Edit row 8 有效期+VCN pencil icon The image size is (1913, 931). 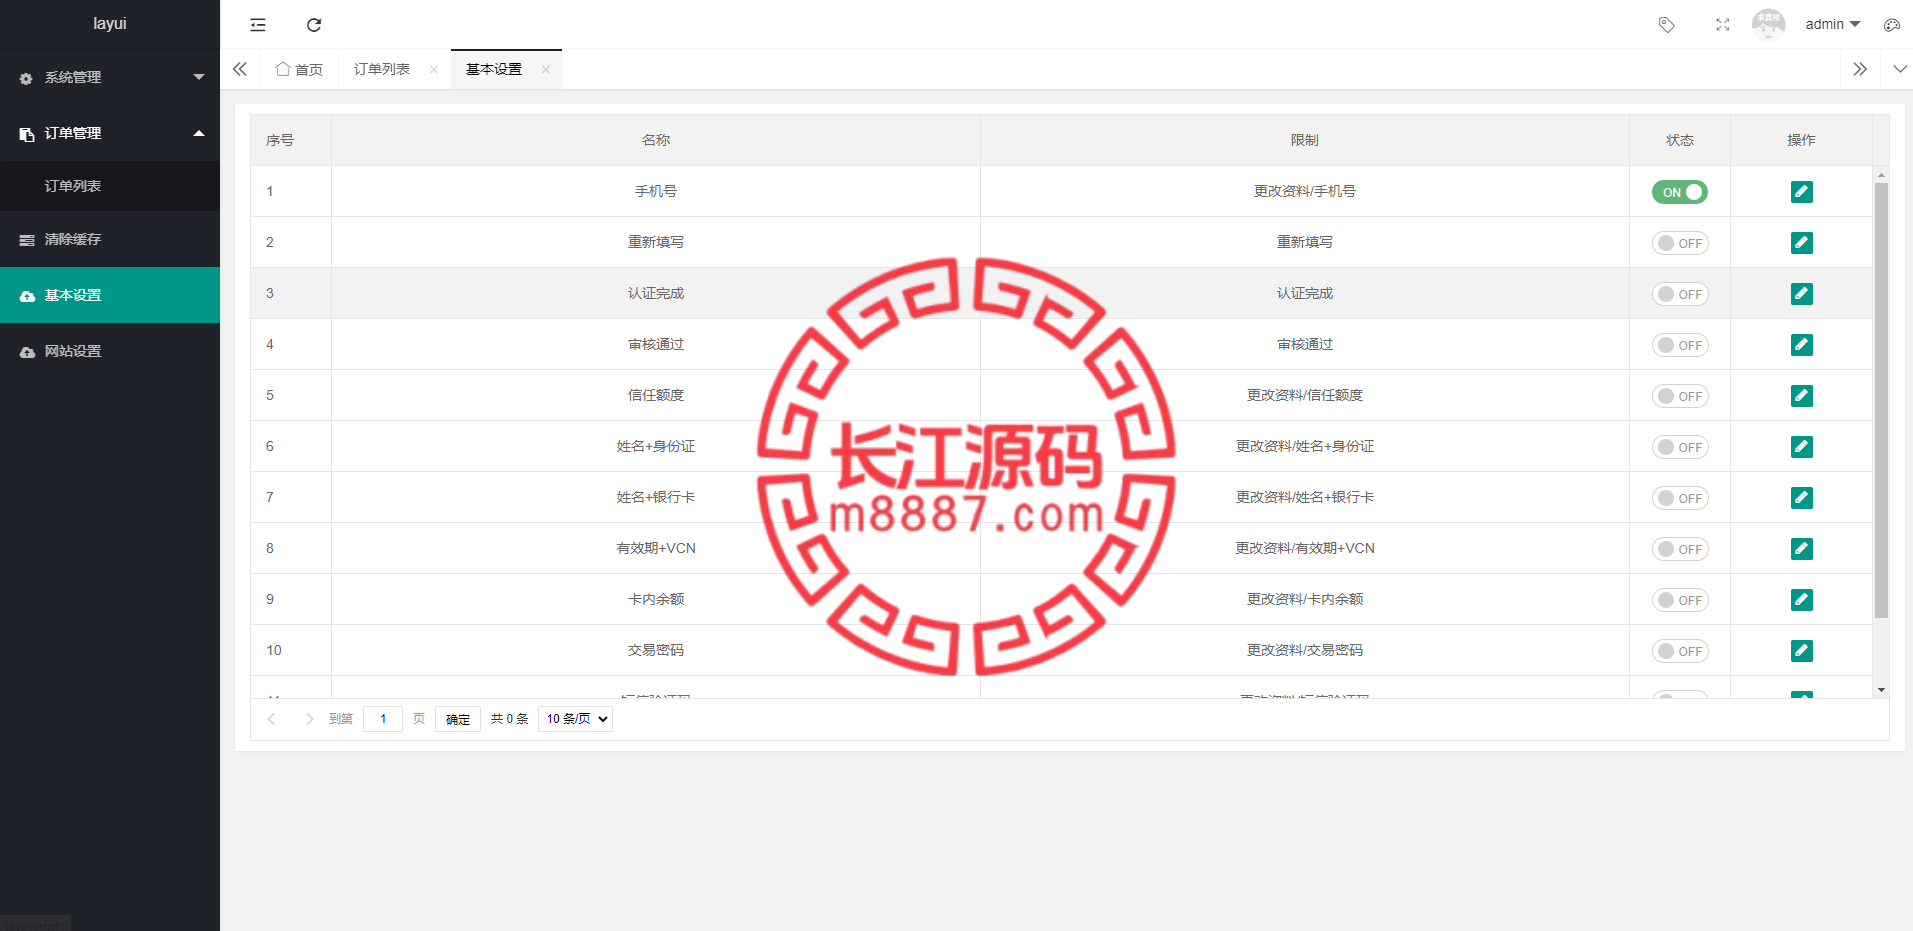(1802, 549)
